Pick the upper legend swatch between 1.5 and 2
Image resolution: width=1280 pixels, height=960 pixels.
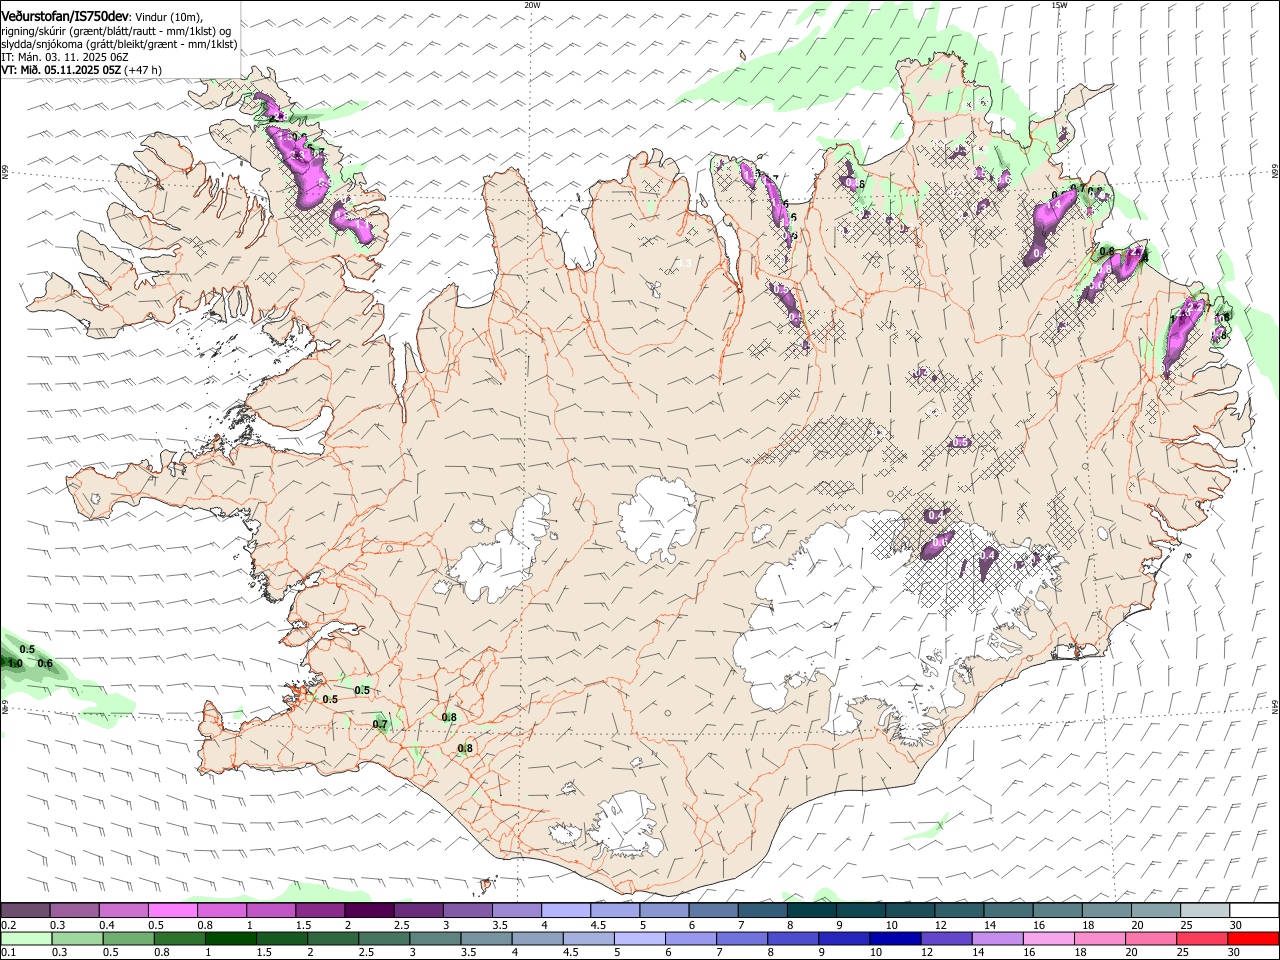coord(320,911)
